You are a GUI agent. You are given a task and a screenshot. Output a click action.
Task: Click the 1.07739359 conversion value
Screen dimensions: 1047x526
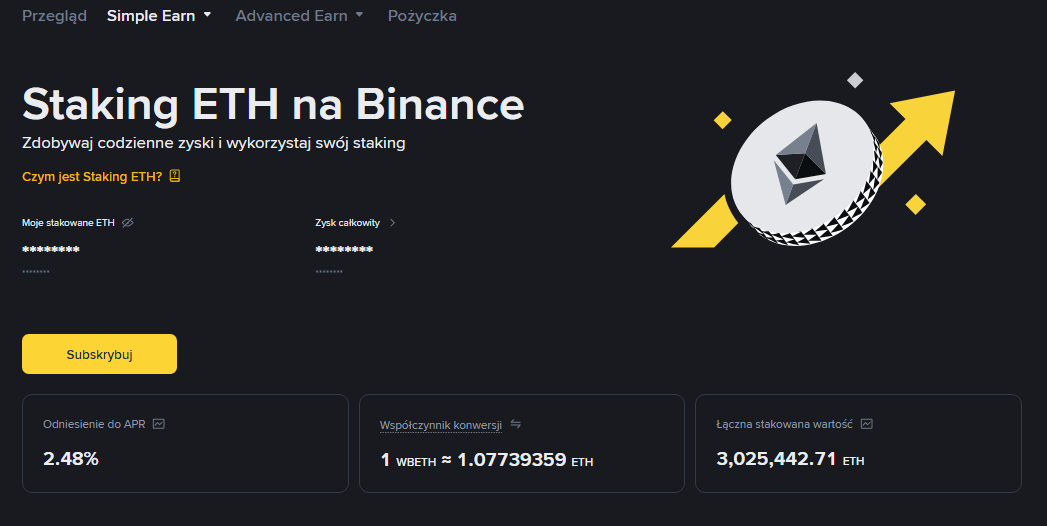[x=511, y=460]
